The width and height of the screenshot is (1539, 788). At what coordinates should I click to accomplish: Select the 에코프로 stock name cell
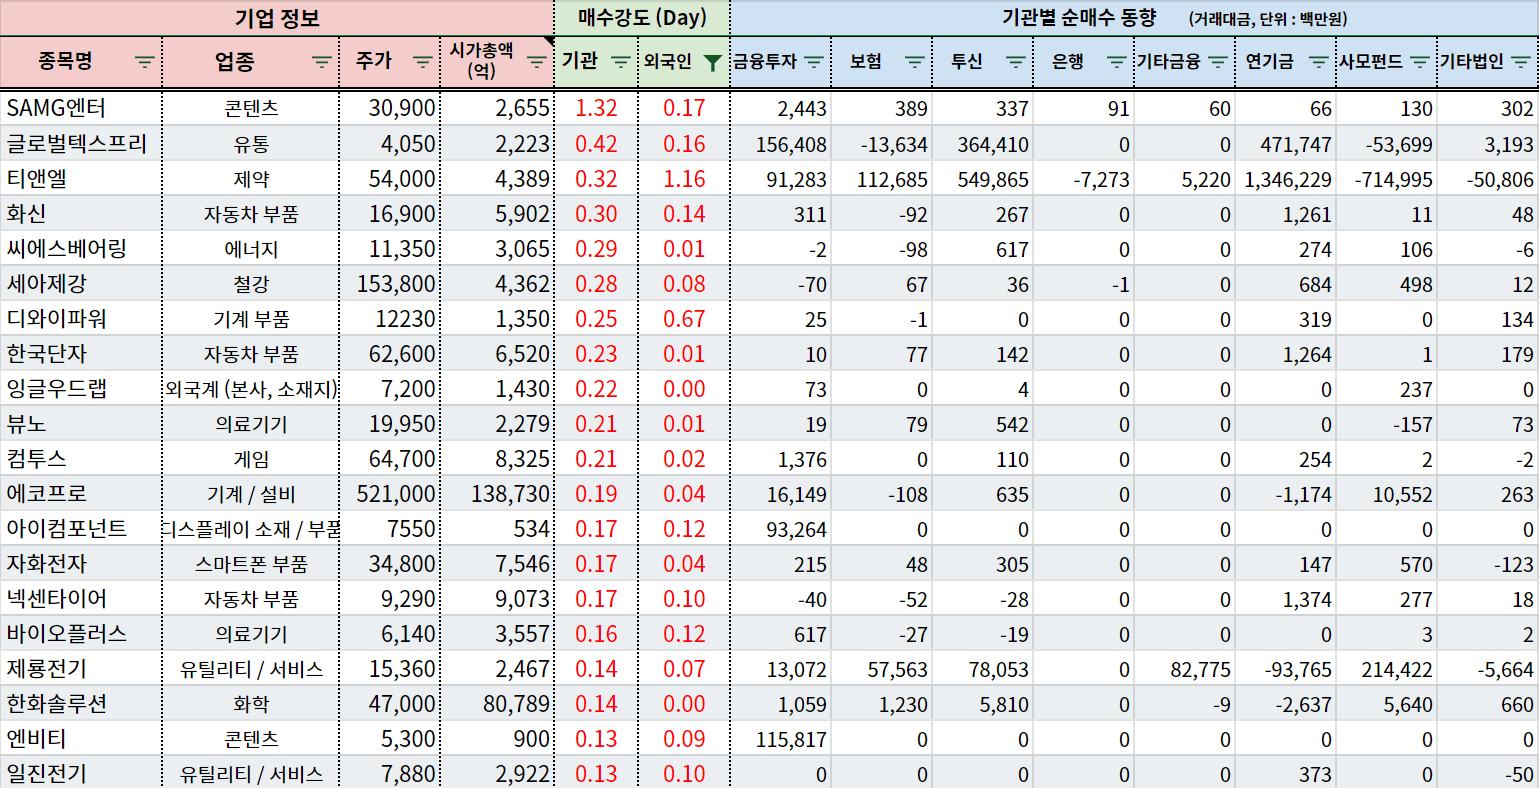pyautogui.click(x=80, y=493)
